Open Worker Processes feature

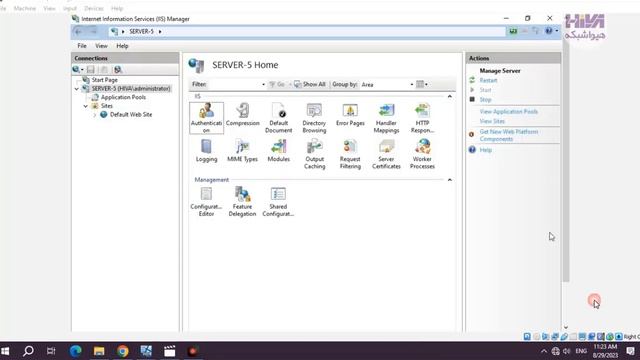click(422, 154)
